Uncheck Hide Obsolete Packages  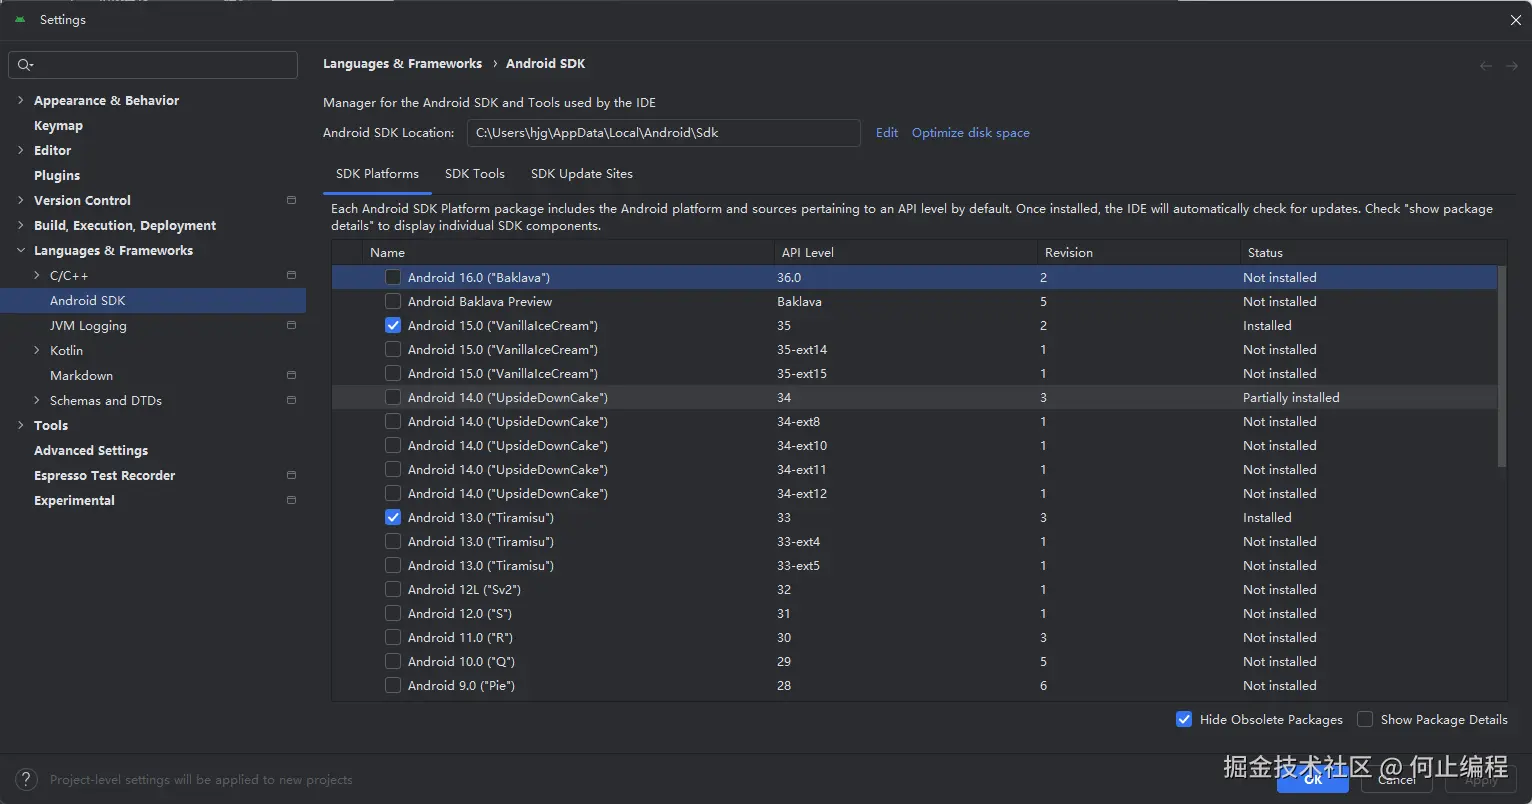tap(1184, 719)
